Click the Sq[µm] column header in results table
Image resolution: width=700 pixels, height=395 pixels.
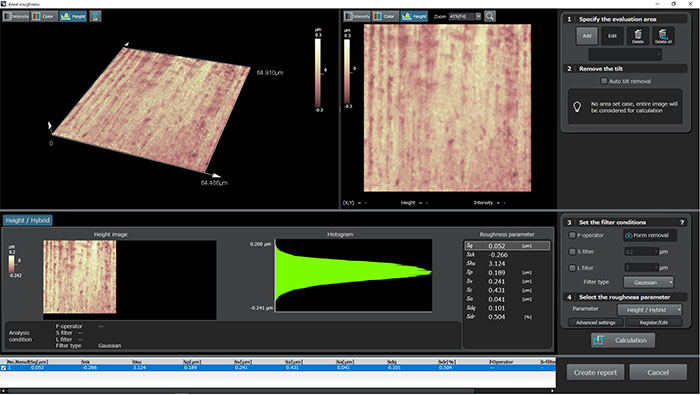tap(39, 362)
